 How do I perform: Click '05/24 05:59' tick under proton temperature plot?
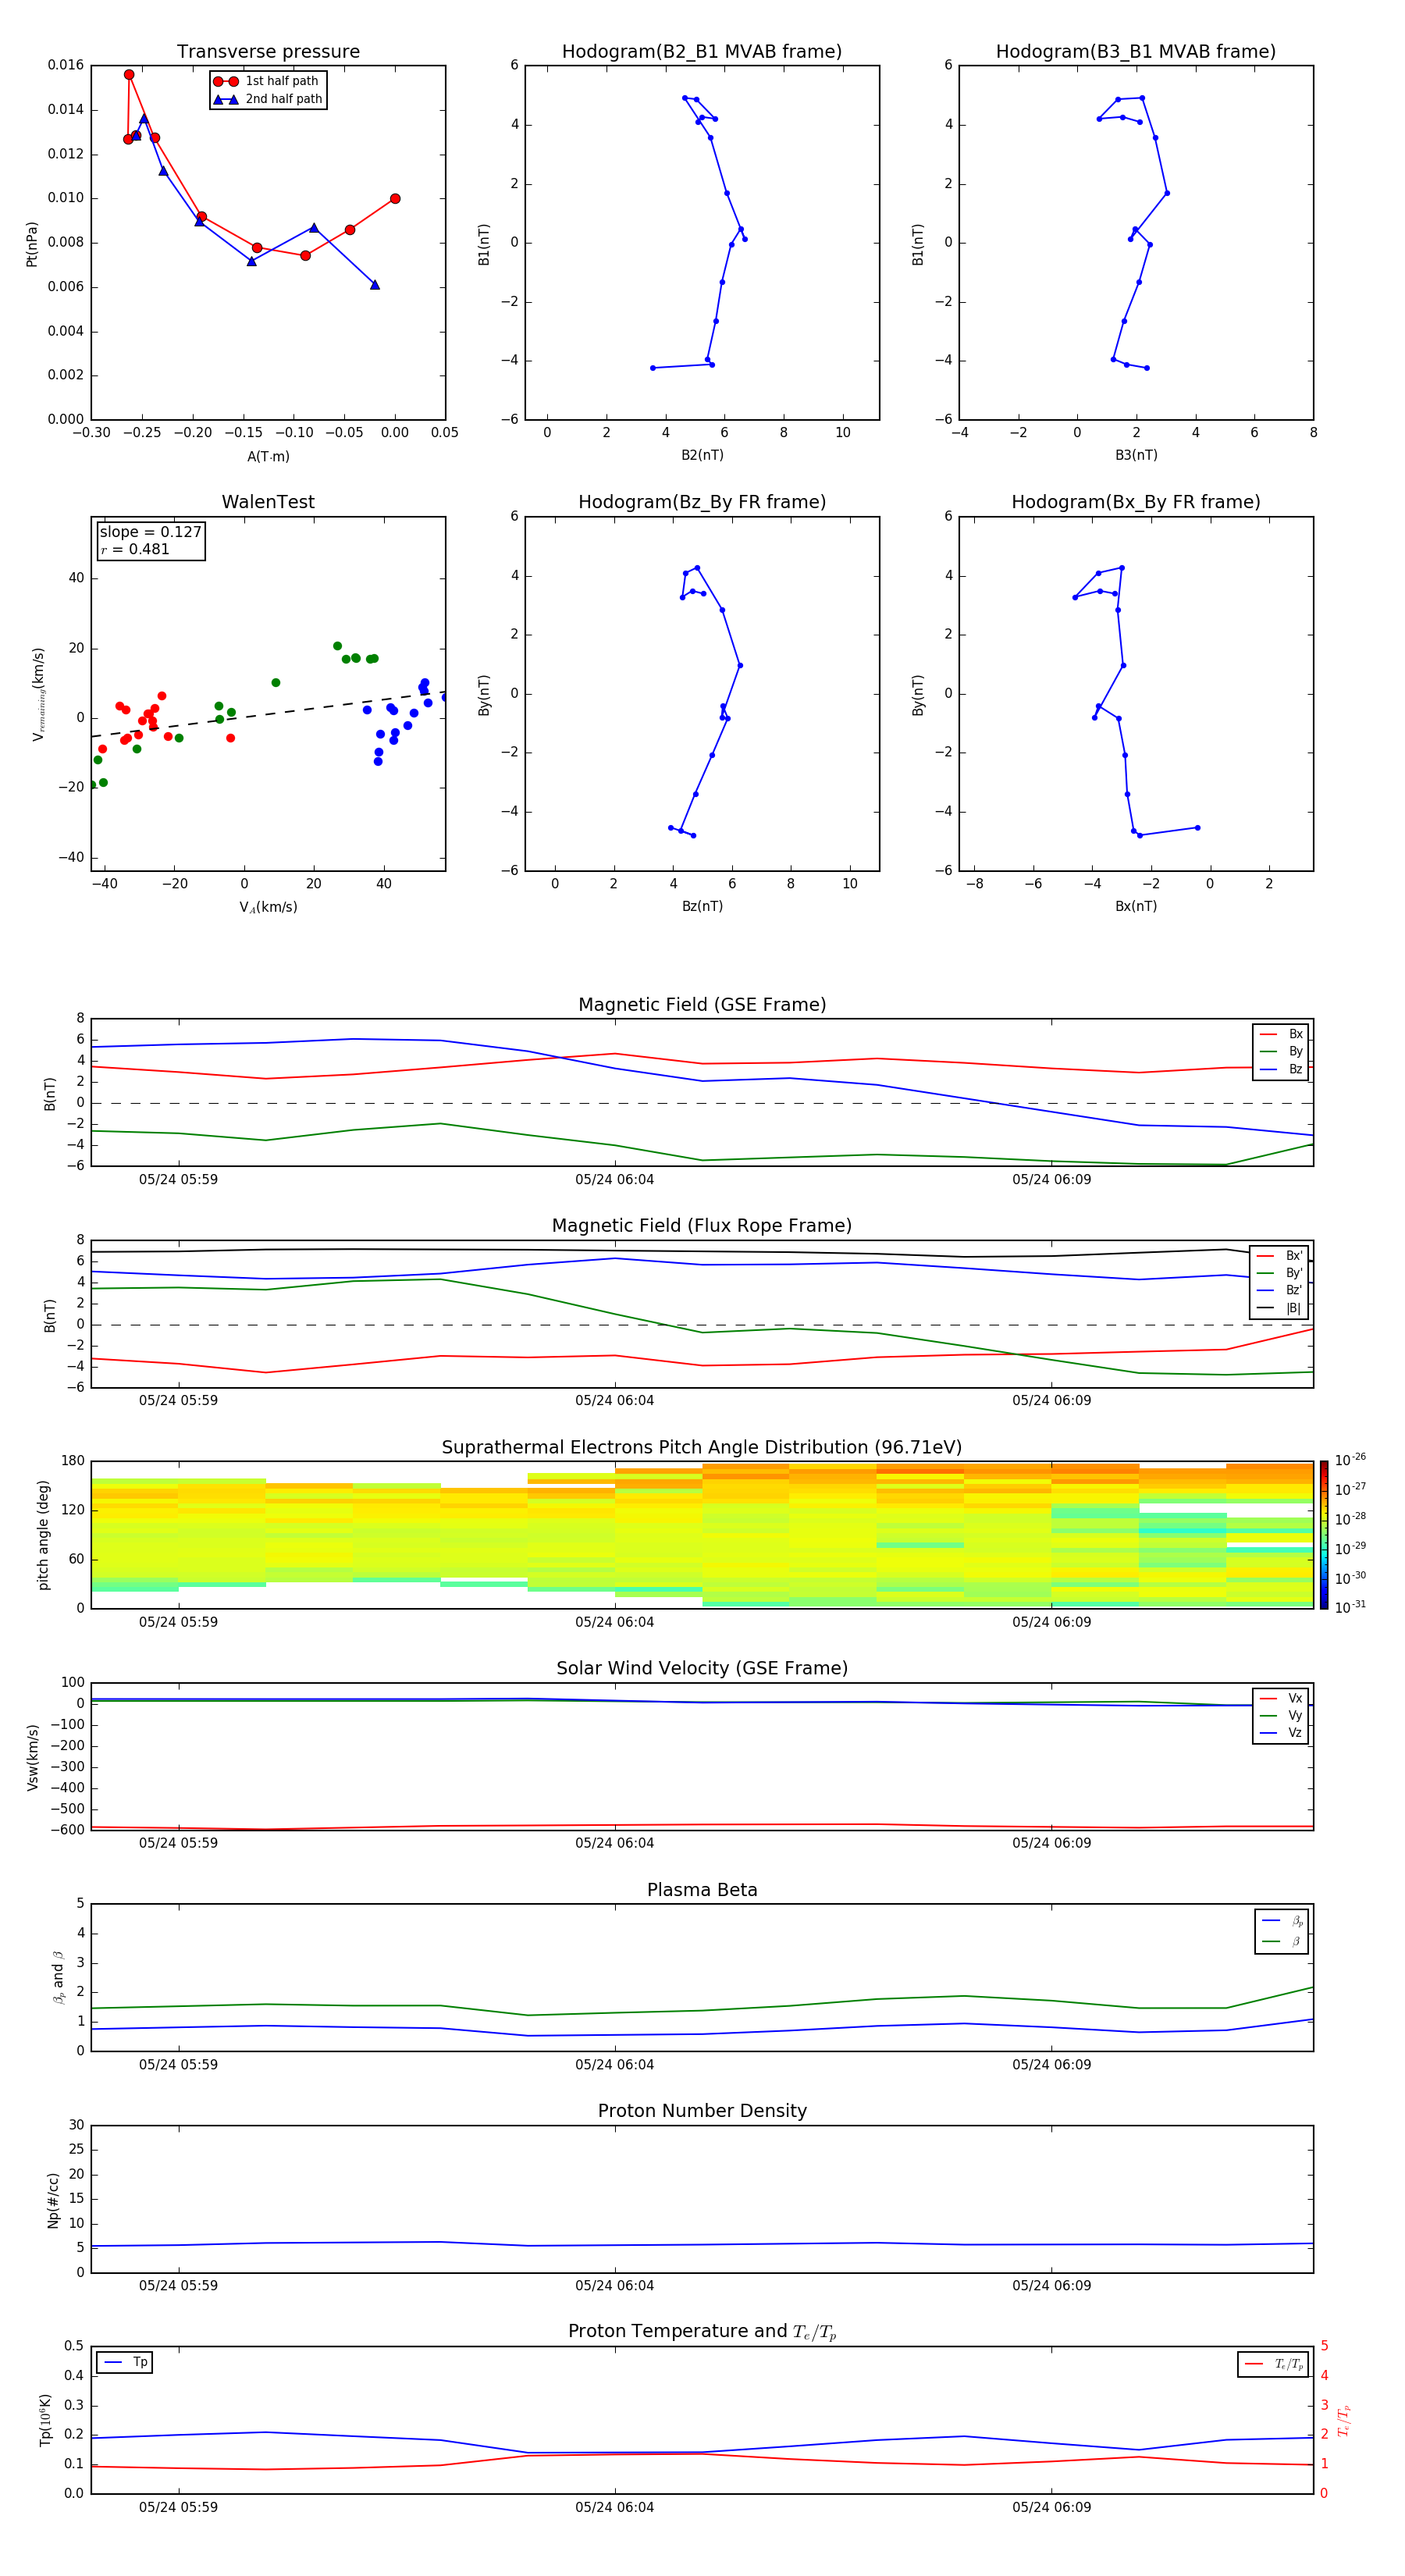[178, 2508]
